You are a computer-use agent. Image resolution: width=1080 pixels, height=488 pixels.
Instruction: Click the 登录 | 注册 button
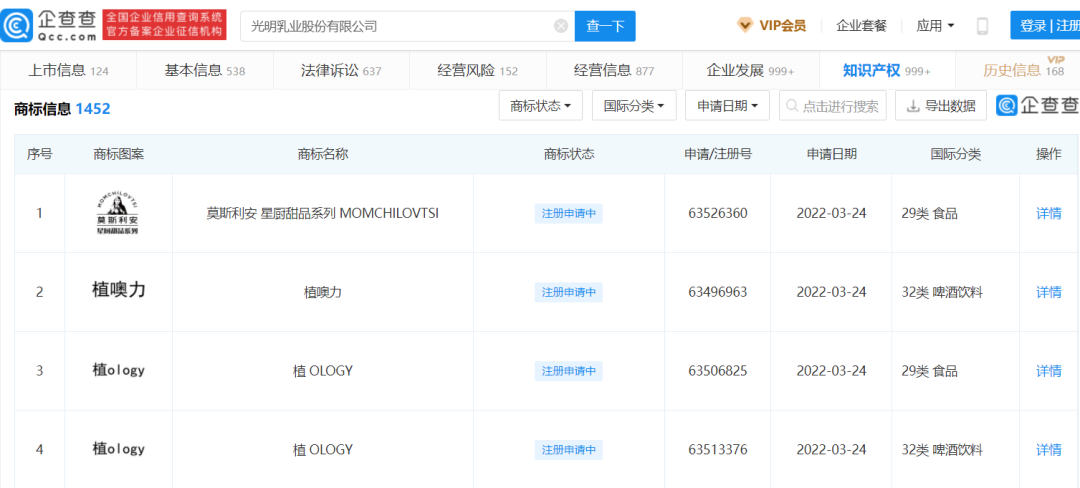click(x=1045, y=25)
